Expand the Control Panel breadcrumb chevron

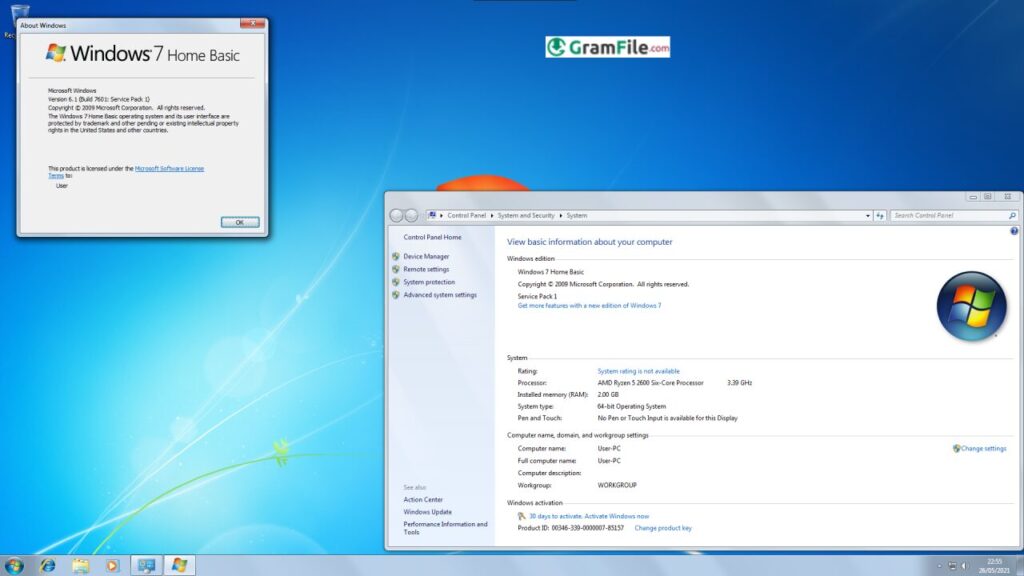(491, 215)
